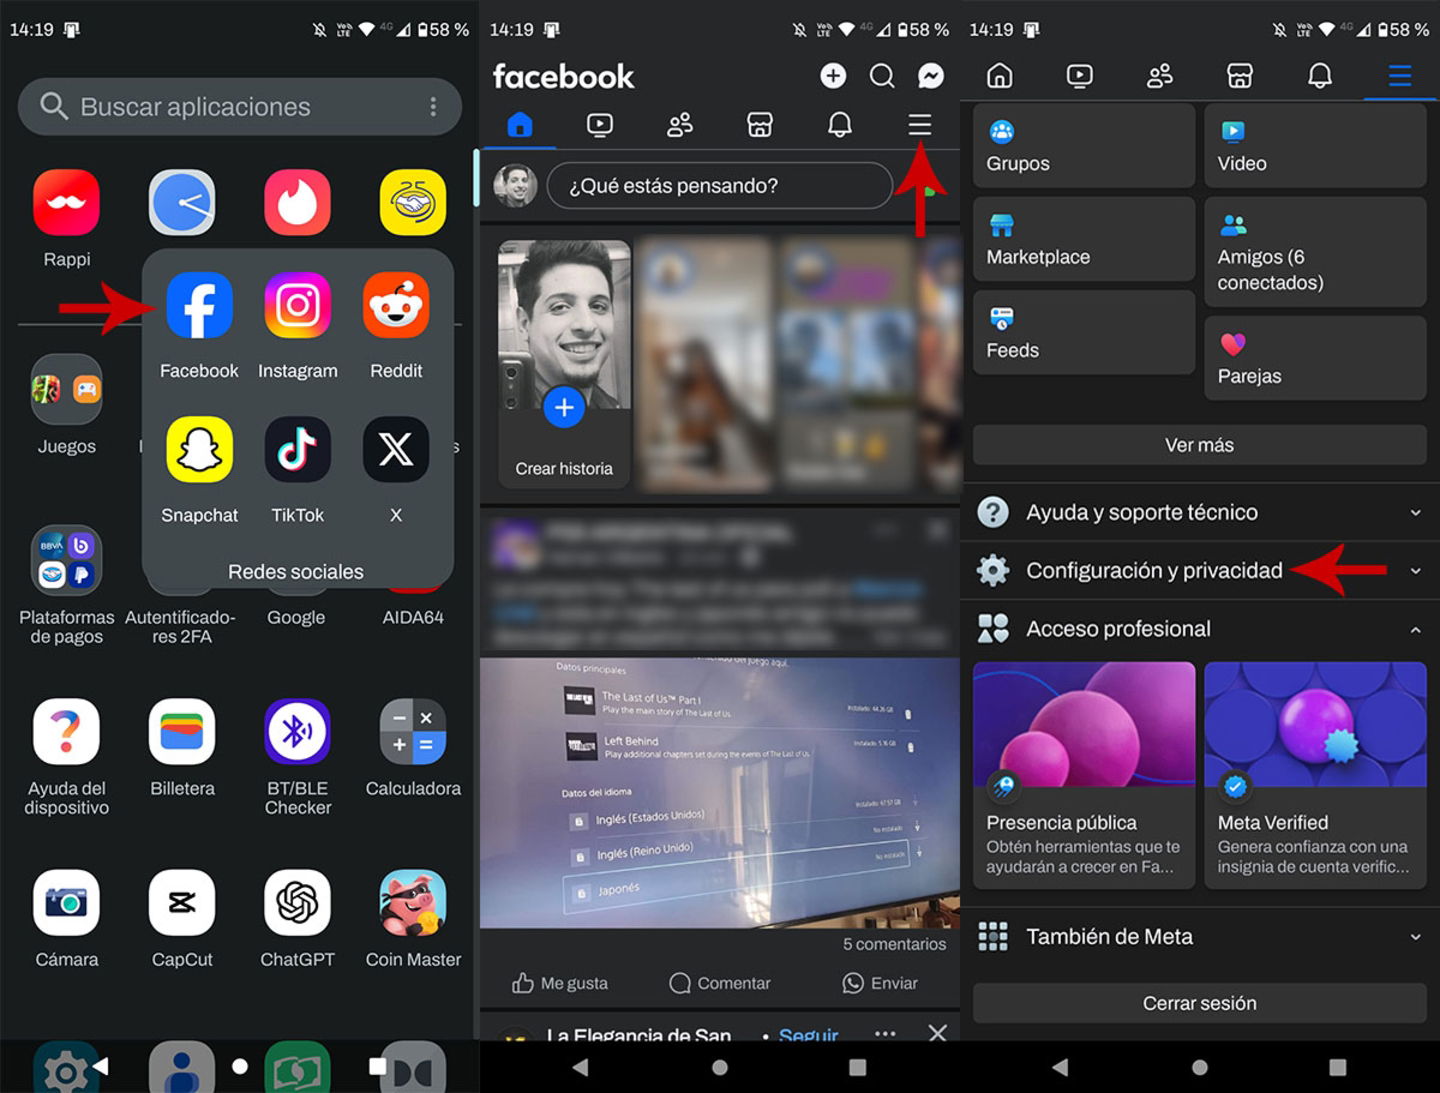The image size is (1440, 1093).
Task: Select the Home tab in Facebook feed
Action: (520, 125)
